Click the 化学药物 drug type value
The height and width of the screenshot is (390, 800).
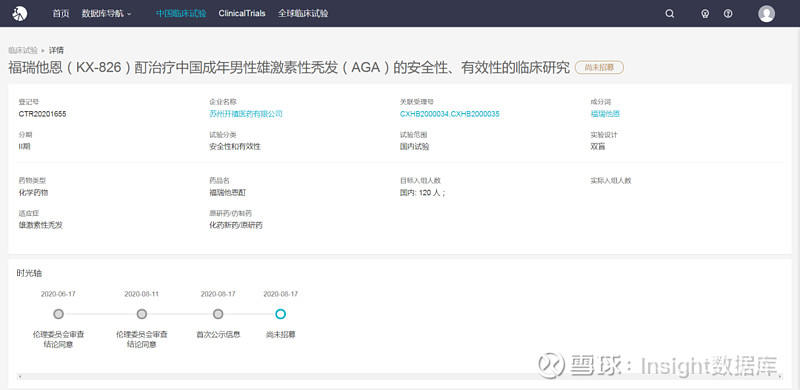tap(34, 192)
